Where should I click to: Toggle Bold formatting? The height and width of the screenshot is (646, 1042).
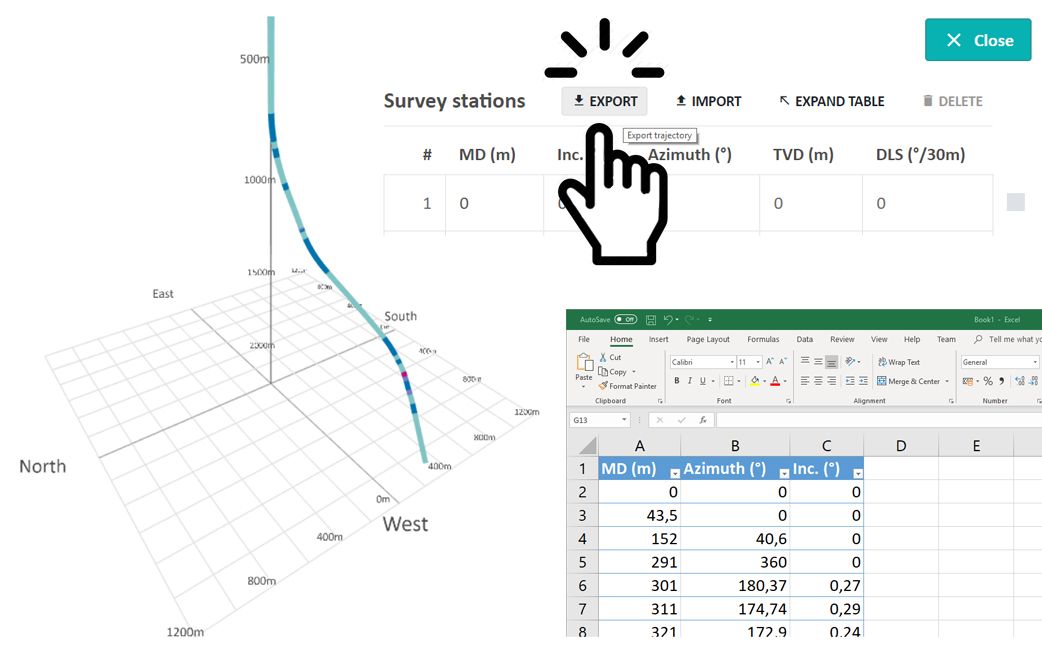pyautogui.click(x=676, y=380)
